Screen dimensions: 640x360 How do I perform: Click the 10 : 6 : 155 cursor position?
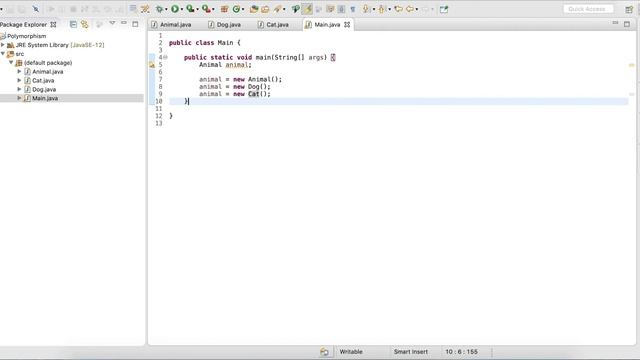(461, 351)
